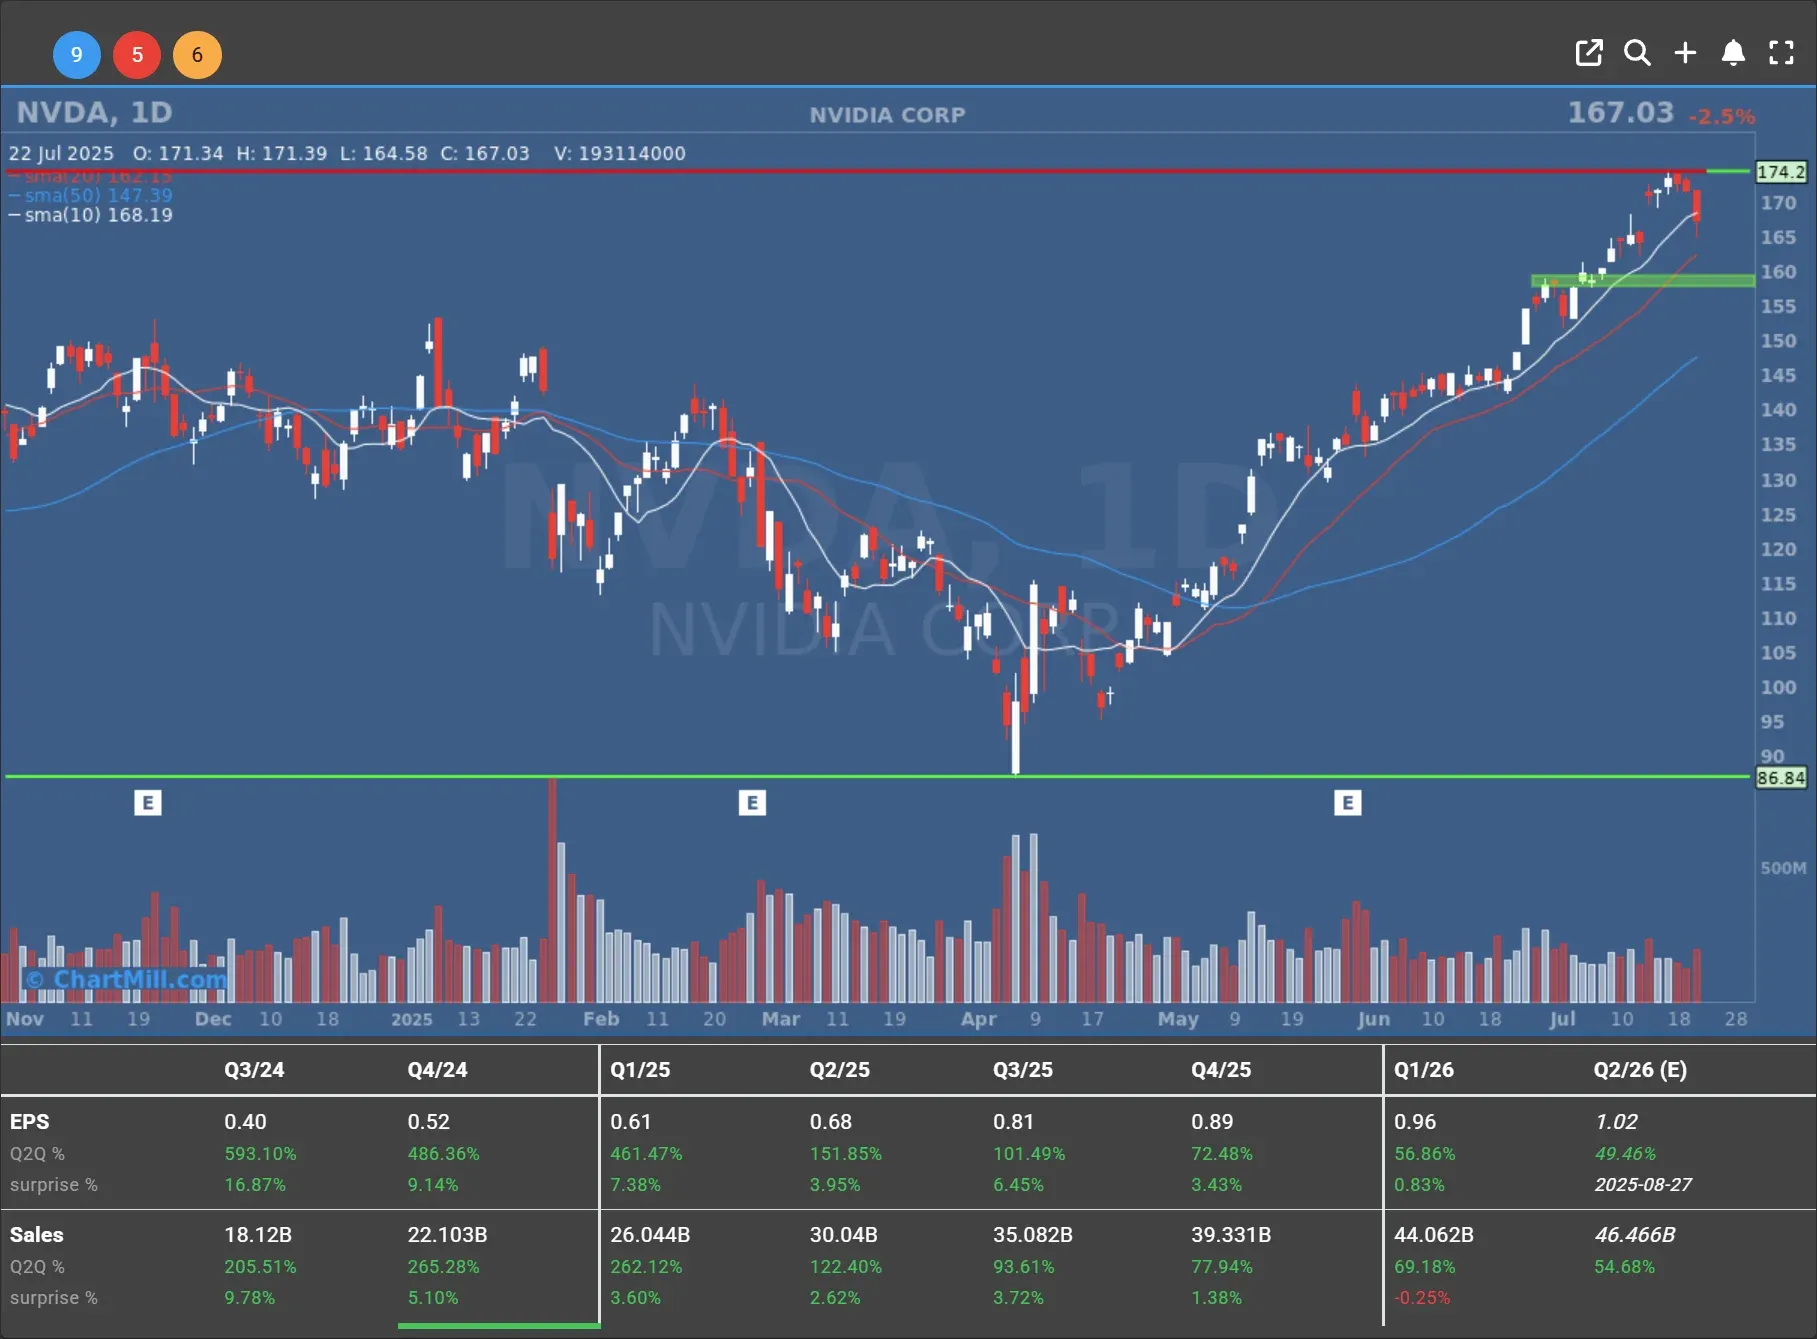The image size is (1817, 1339).
Task: Click the V: 193114000 volume readout
Action: point(620,154)
